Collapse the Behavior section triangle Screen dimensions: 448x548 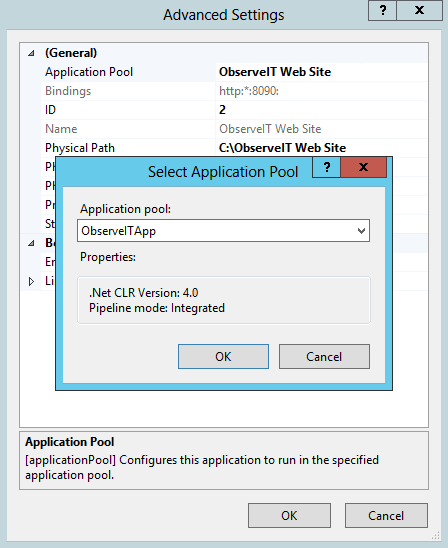[31, 243]
